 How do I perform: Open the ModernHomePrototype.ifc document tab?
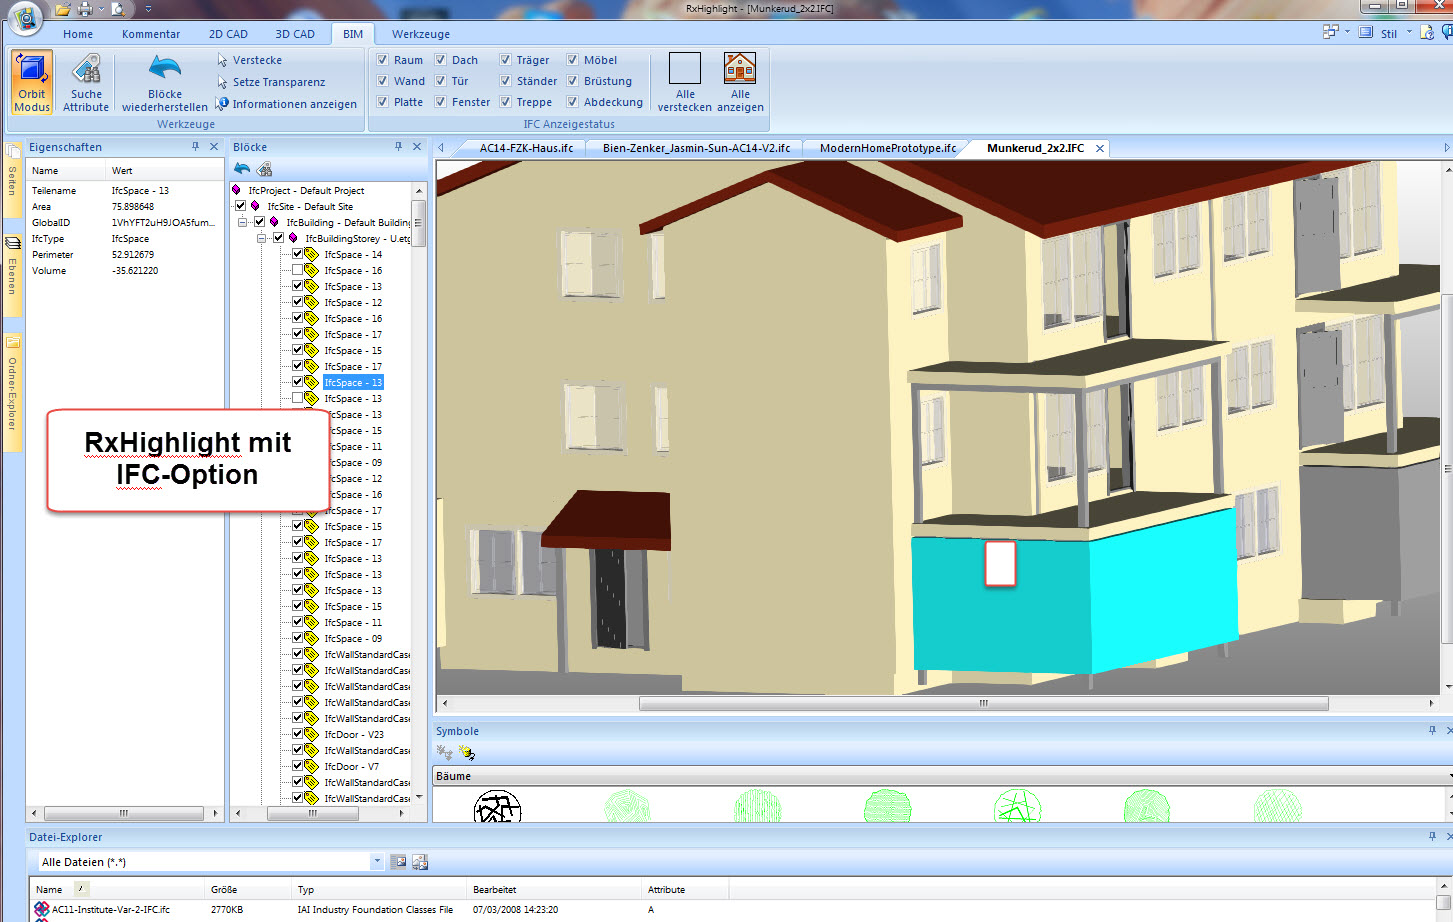[x=887, y=148]
